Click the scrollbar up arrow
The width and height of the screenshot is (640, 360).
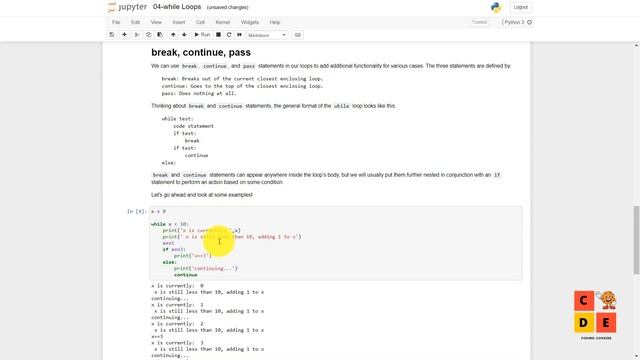[636, 45]
